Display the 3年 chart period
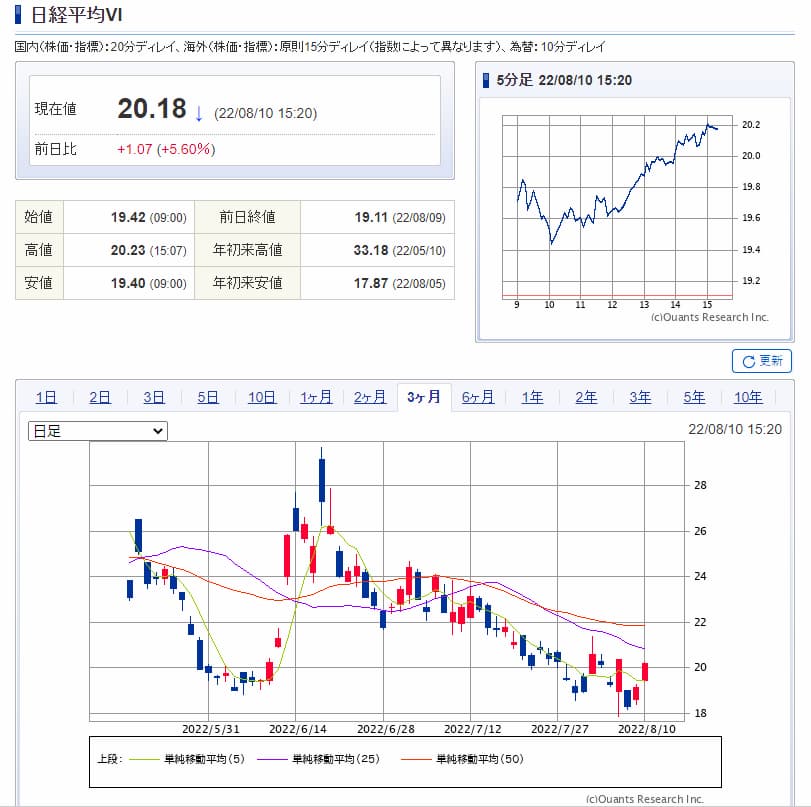 [640, 397]
